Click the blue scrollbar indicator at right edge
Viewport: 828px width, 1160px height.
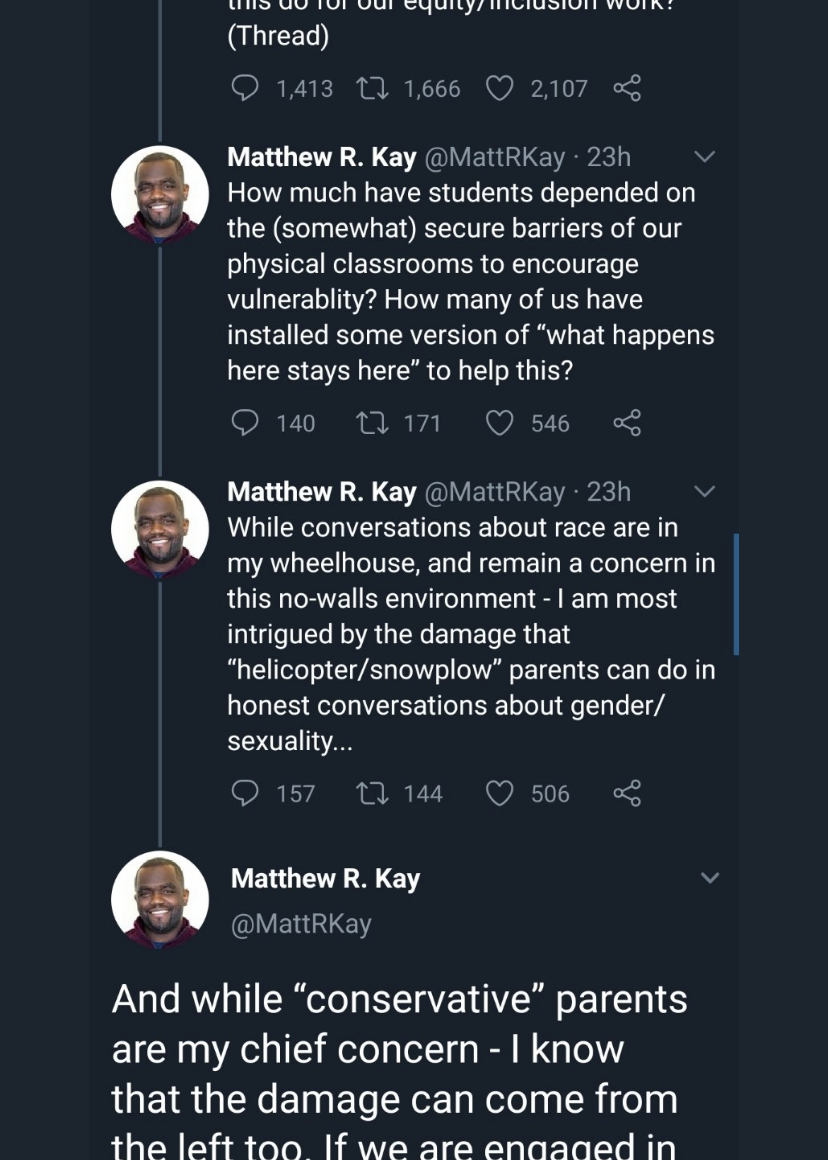[x=736, y=594]
